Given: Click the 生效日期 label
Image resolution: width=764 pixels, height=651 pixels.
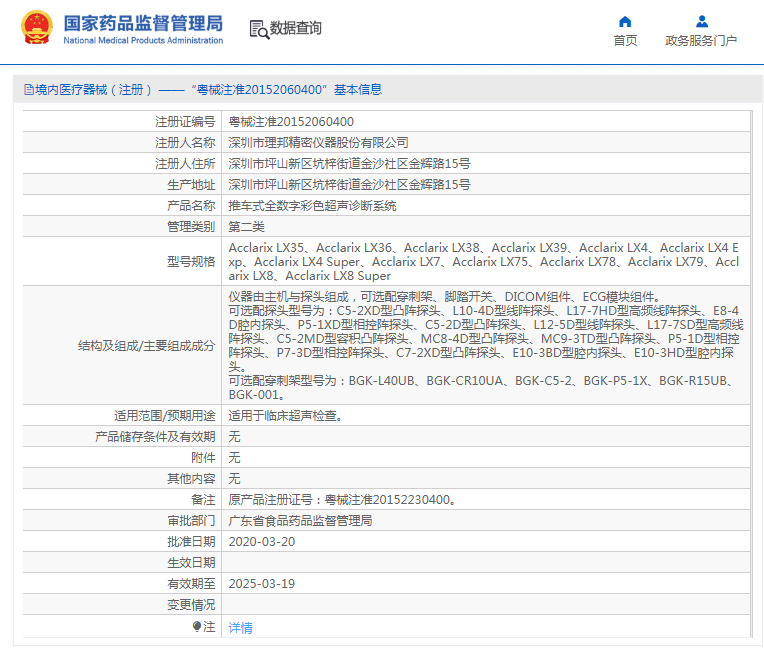Looking at the screenshot, I should 191,562.
